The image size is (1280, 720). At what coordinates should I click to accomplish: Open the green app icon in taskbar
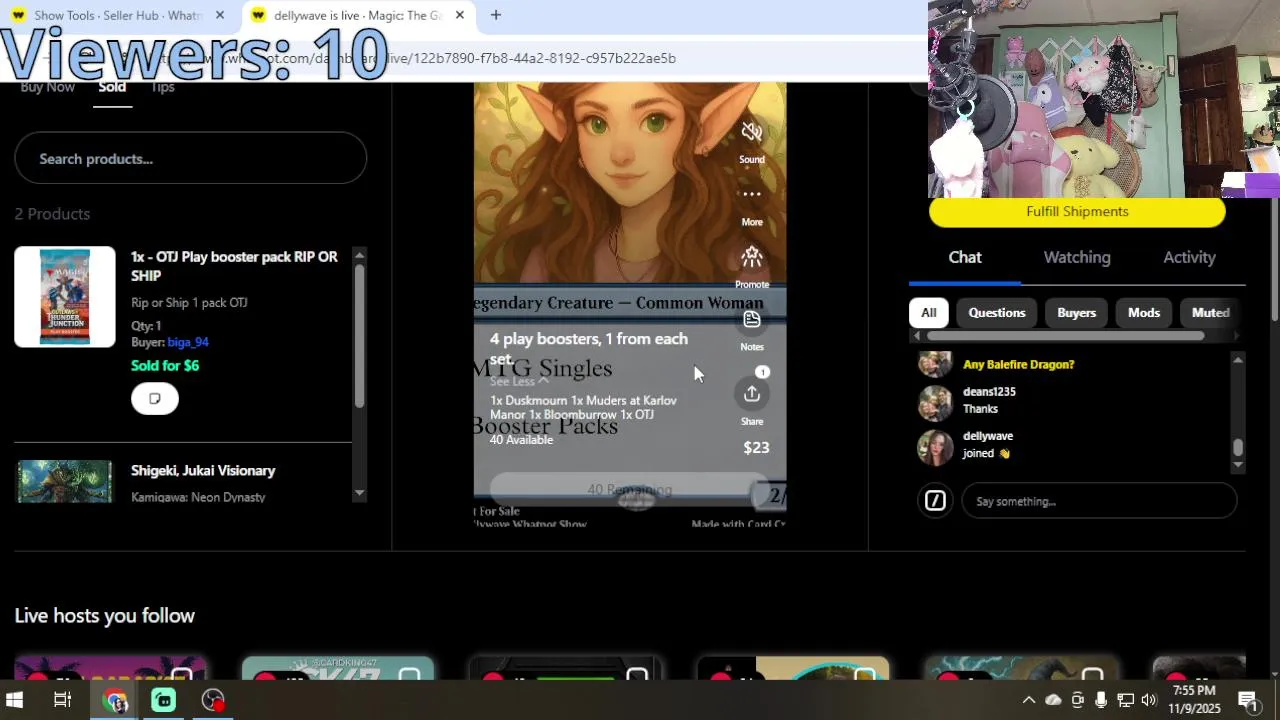pyautogui.click(x=163, y=701)
